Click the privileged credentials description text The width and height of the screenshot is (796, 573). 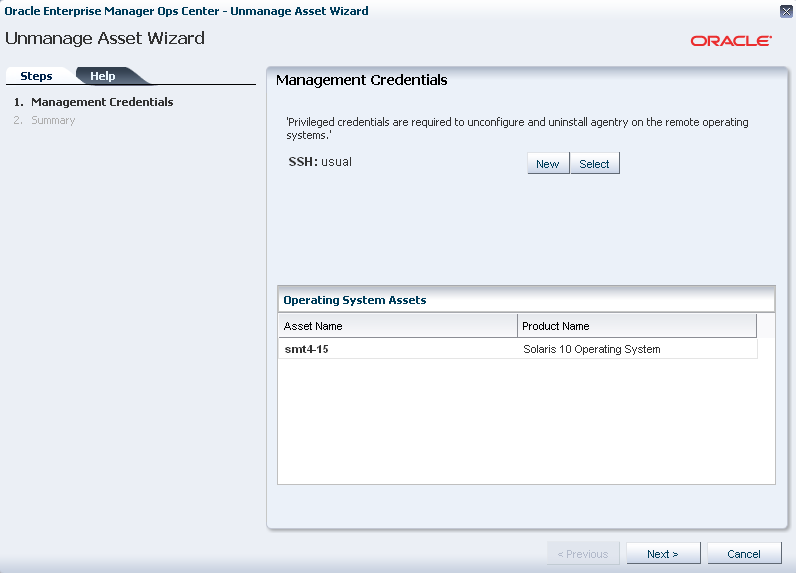[517, 128]
